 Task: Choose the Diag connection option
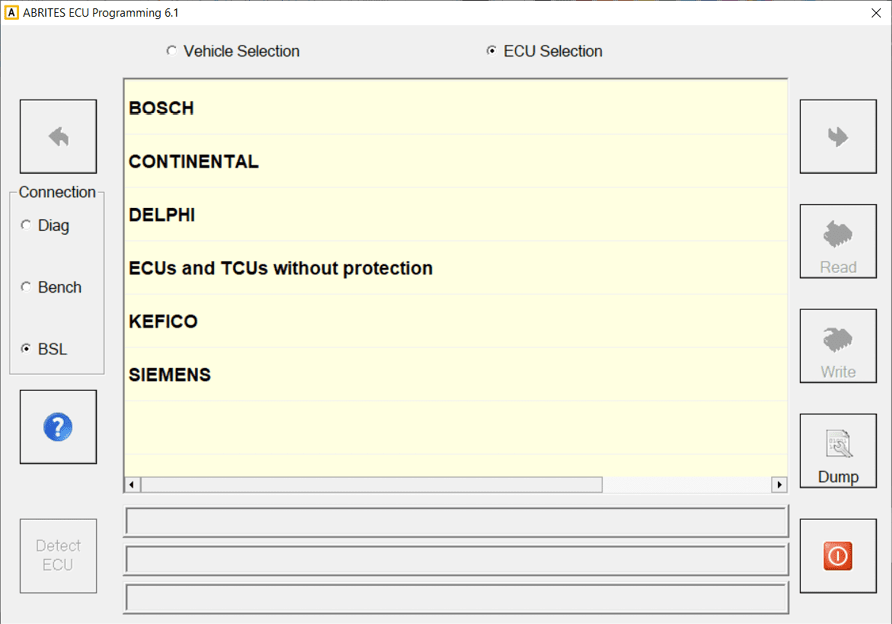pyautogui.click(x=26, y=226)
